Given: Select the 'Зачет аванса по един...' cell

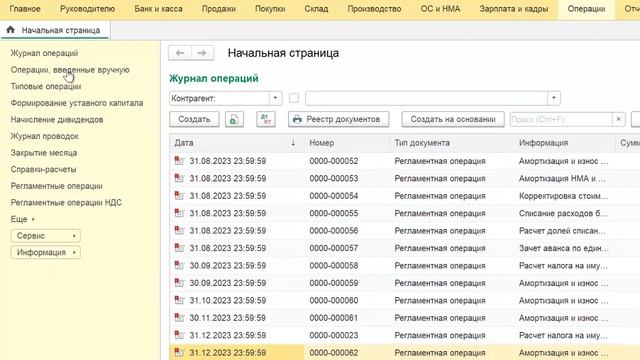Looking at the screenshot, I should click(564, 248).
